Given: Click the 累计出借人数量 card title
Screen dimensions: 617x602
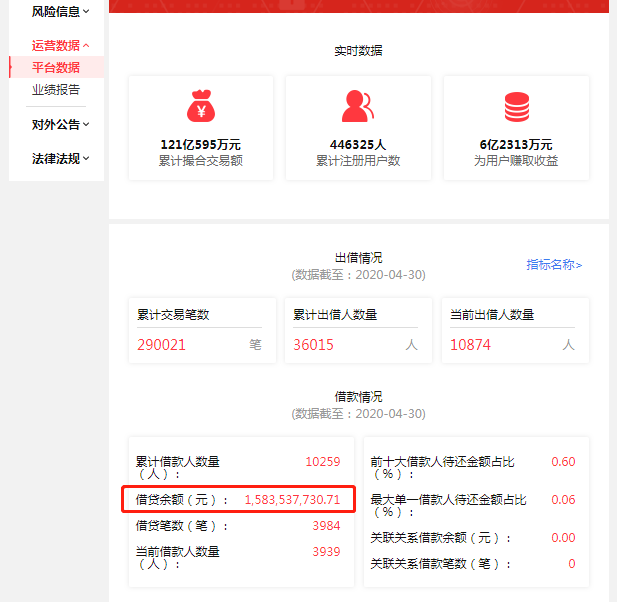Looking at the screenshot, I should point(335,315).
